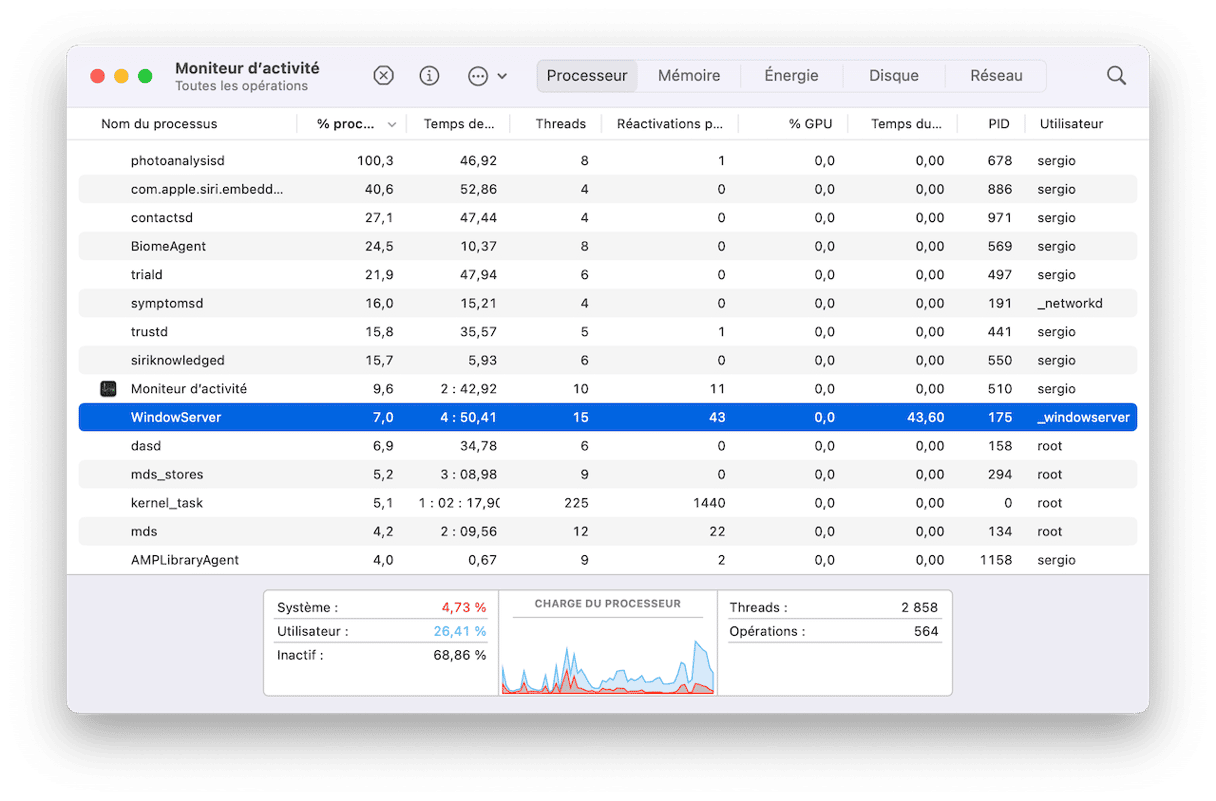
Task: Click PID 1158 cell
Action: 996,560
